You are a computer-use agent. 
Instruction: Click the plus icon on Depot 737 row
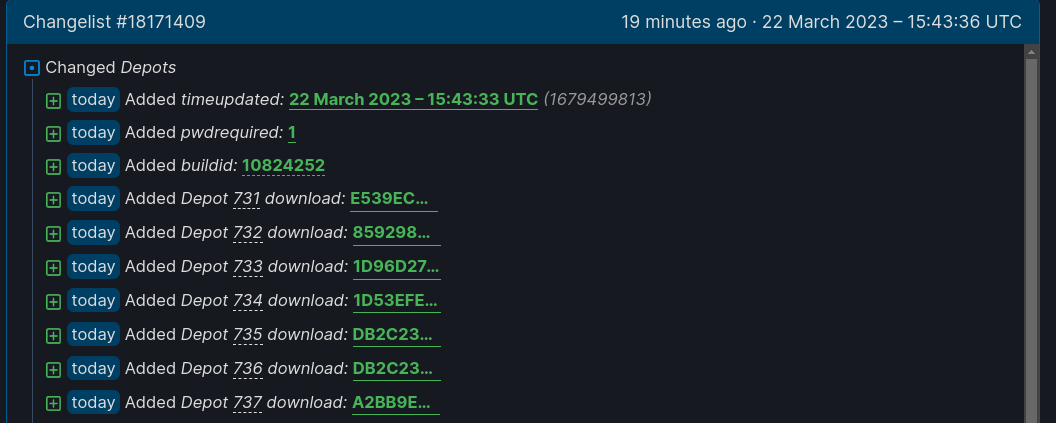pos(53,403)
